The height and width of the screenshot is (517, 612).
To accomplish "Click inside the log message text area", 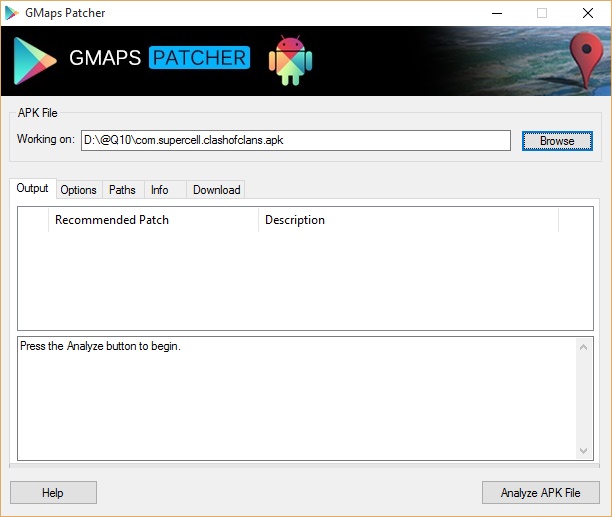I will (x=295, y=400).
